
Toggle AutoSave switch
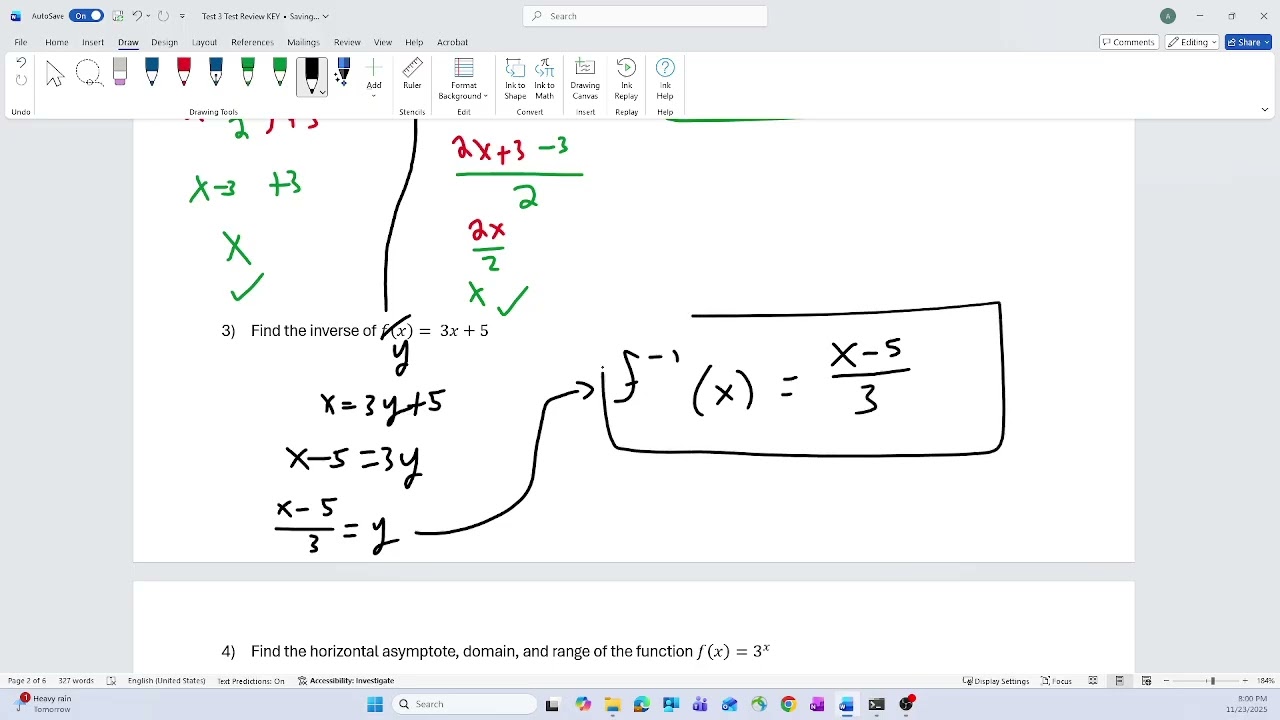click(86, 16)
